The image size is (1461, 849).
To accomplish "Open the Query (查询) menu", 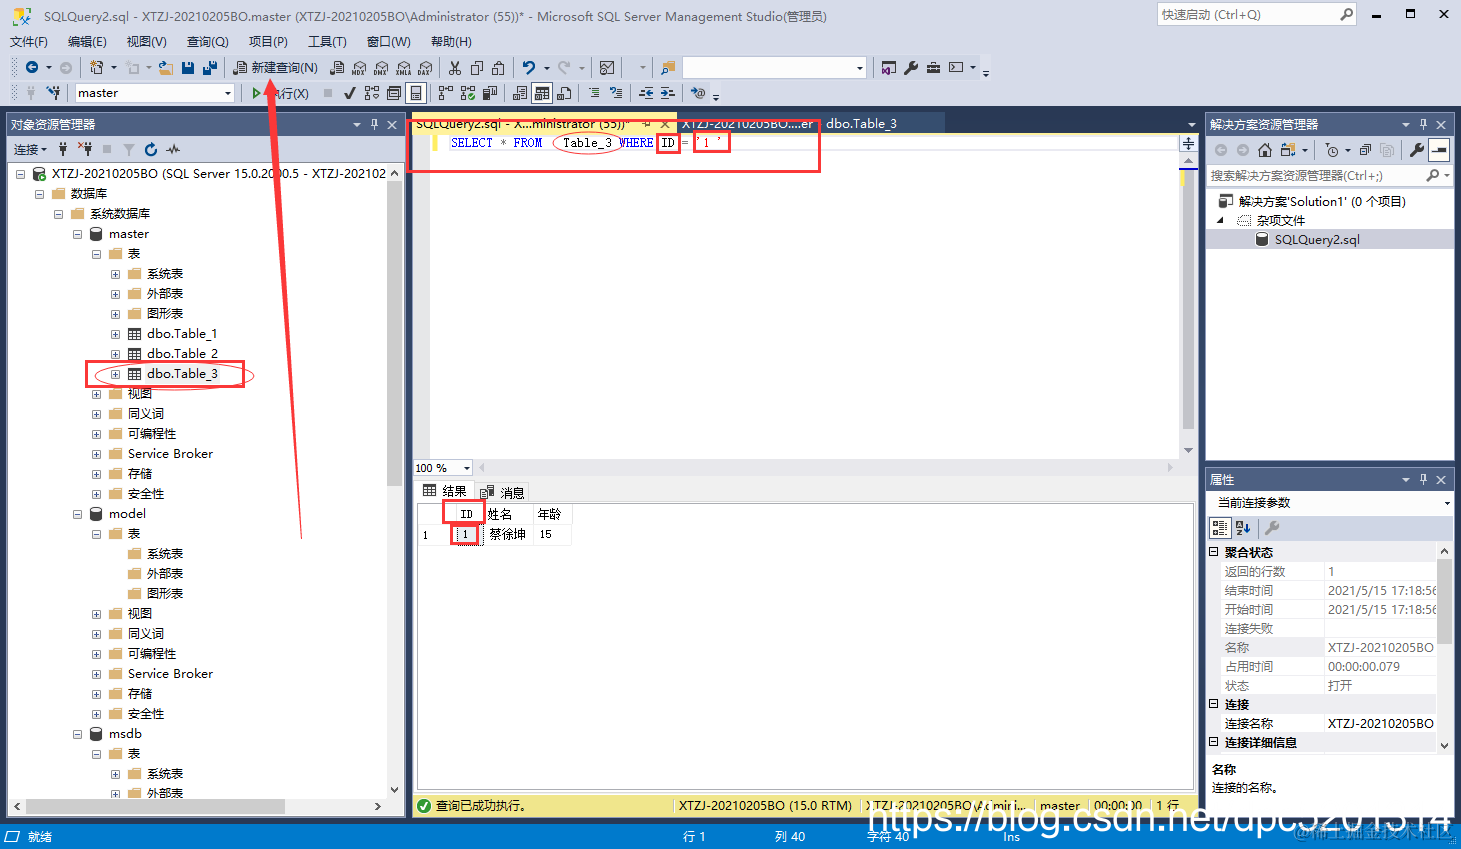I will tap(207, 41).
